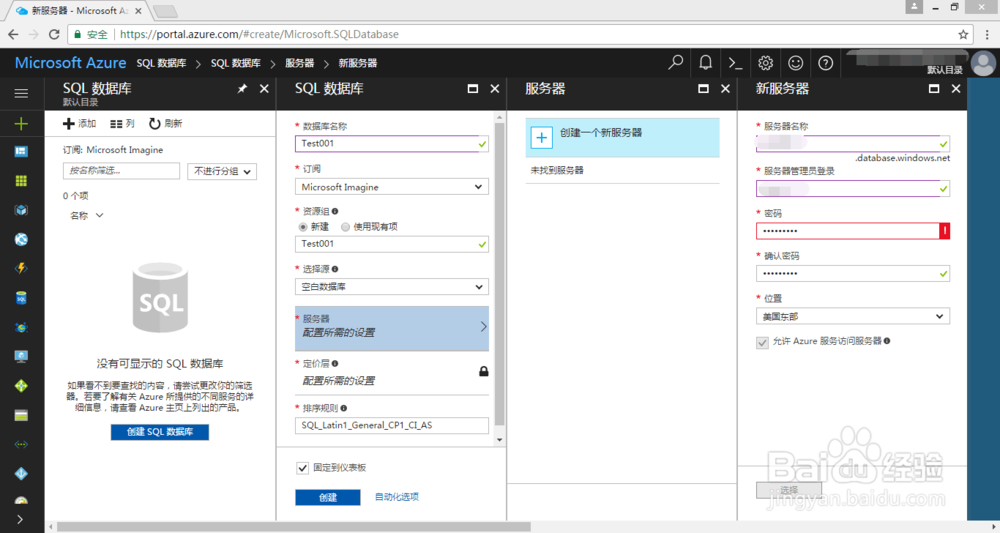The width and height of the screenshot is (1000, 533).
Task: Click the 确认密码 input field
Action: (853, 274)
